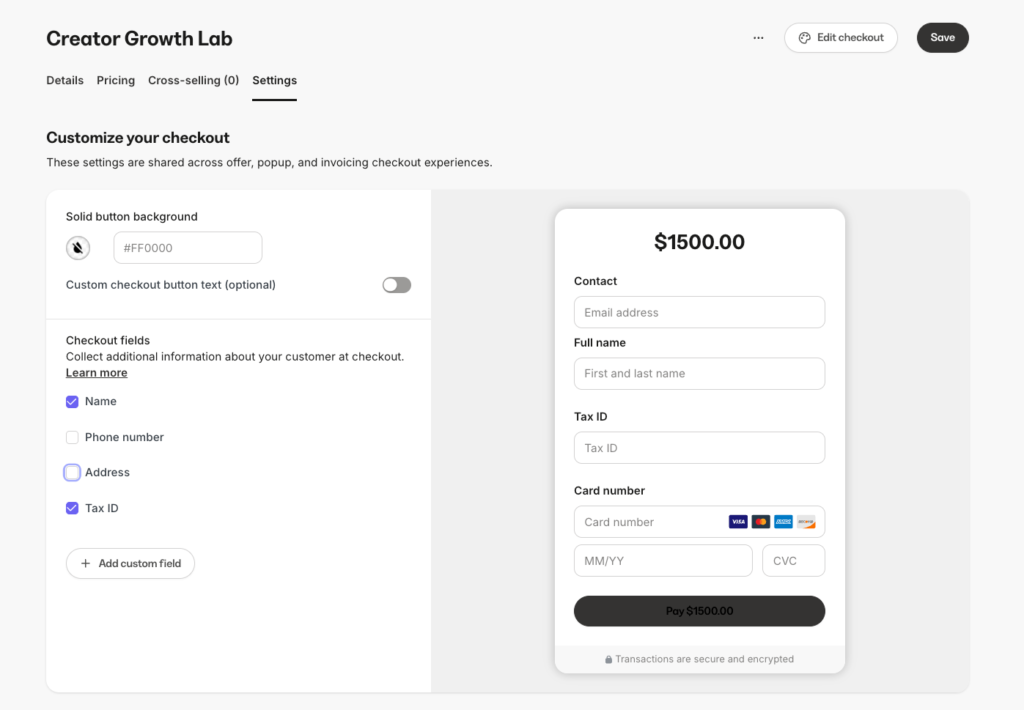The width and height of the screenshot is (1024, 710).
Task: Click the Discover card icon
Action: pos(806,521)
